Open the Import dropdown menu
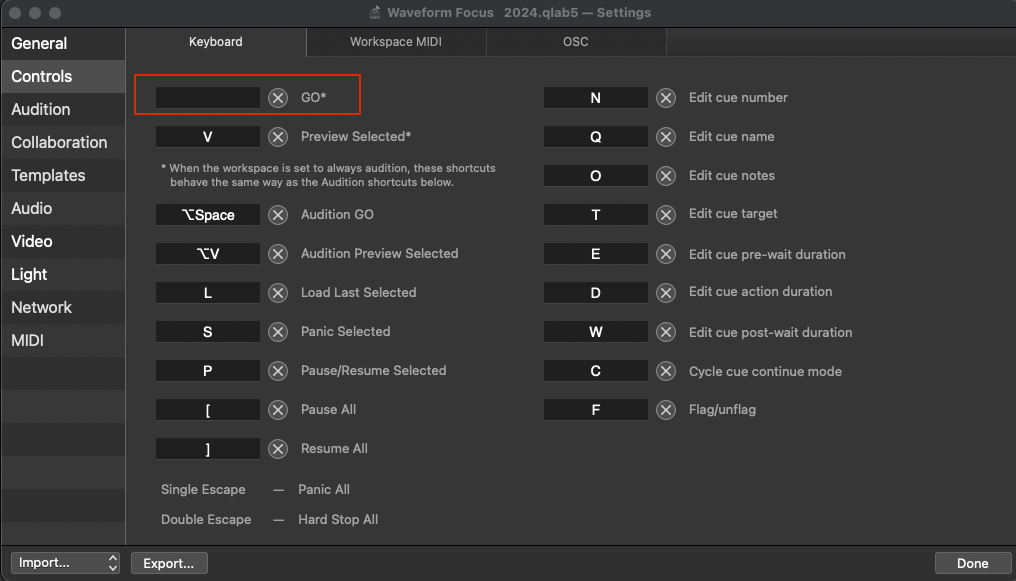Screen dimensions: 1016x581 pyautogui.click(x=66, y=563)
